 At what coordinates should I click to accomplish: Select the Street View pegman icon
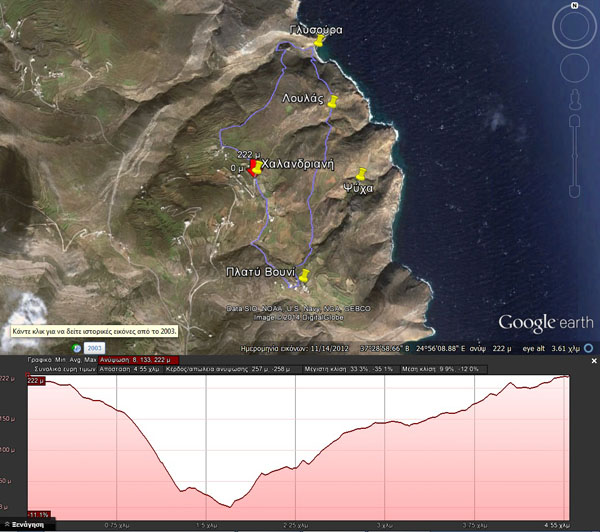click(x=574, y=100)
